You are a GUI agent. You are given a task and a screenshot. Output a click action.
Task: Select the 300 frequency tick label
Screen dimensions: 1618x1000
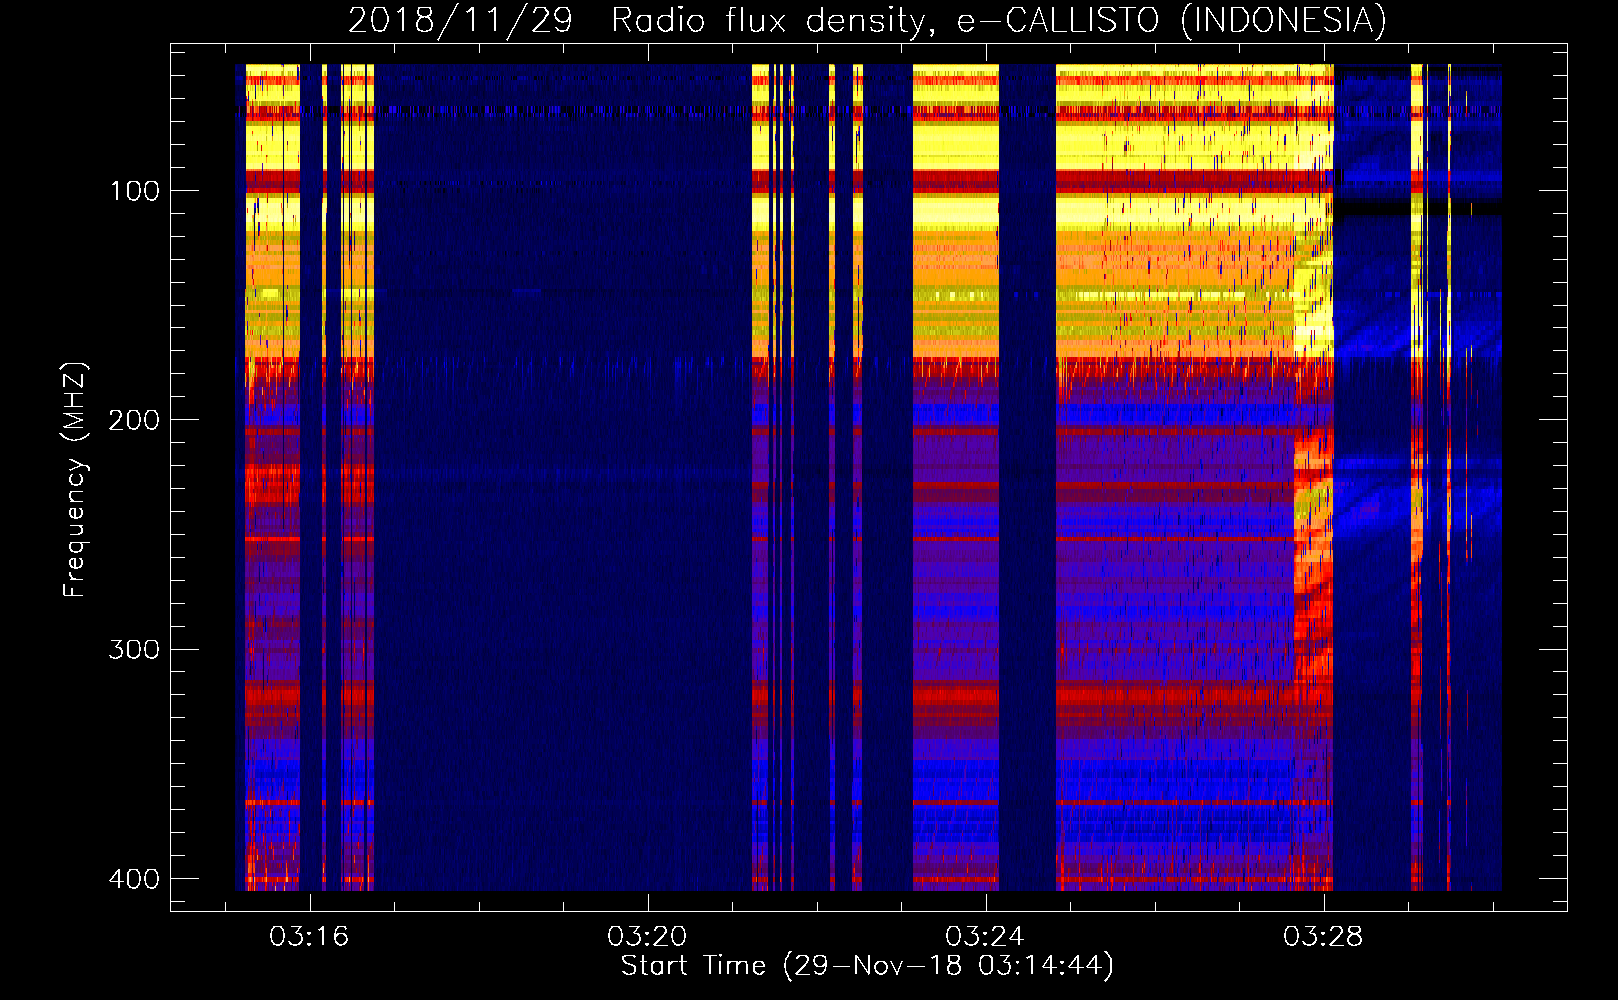click(134, 650)
